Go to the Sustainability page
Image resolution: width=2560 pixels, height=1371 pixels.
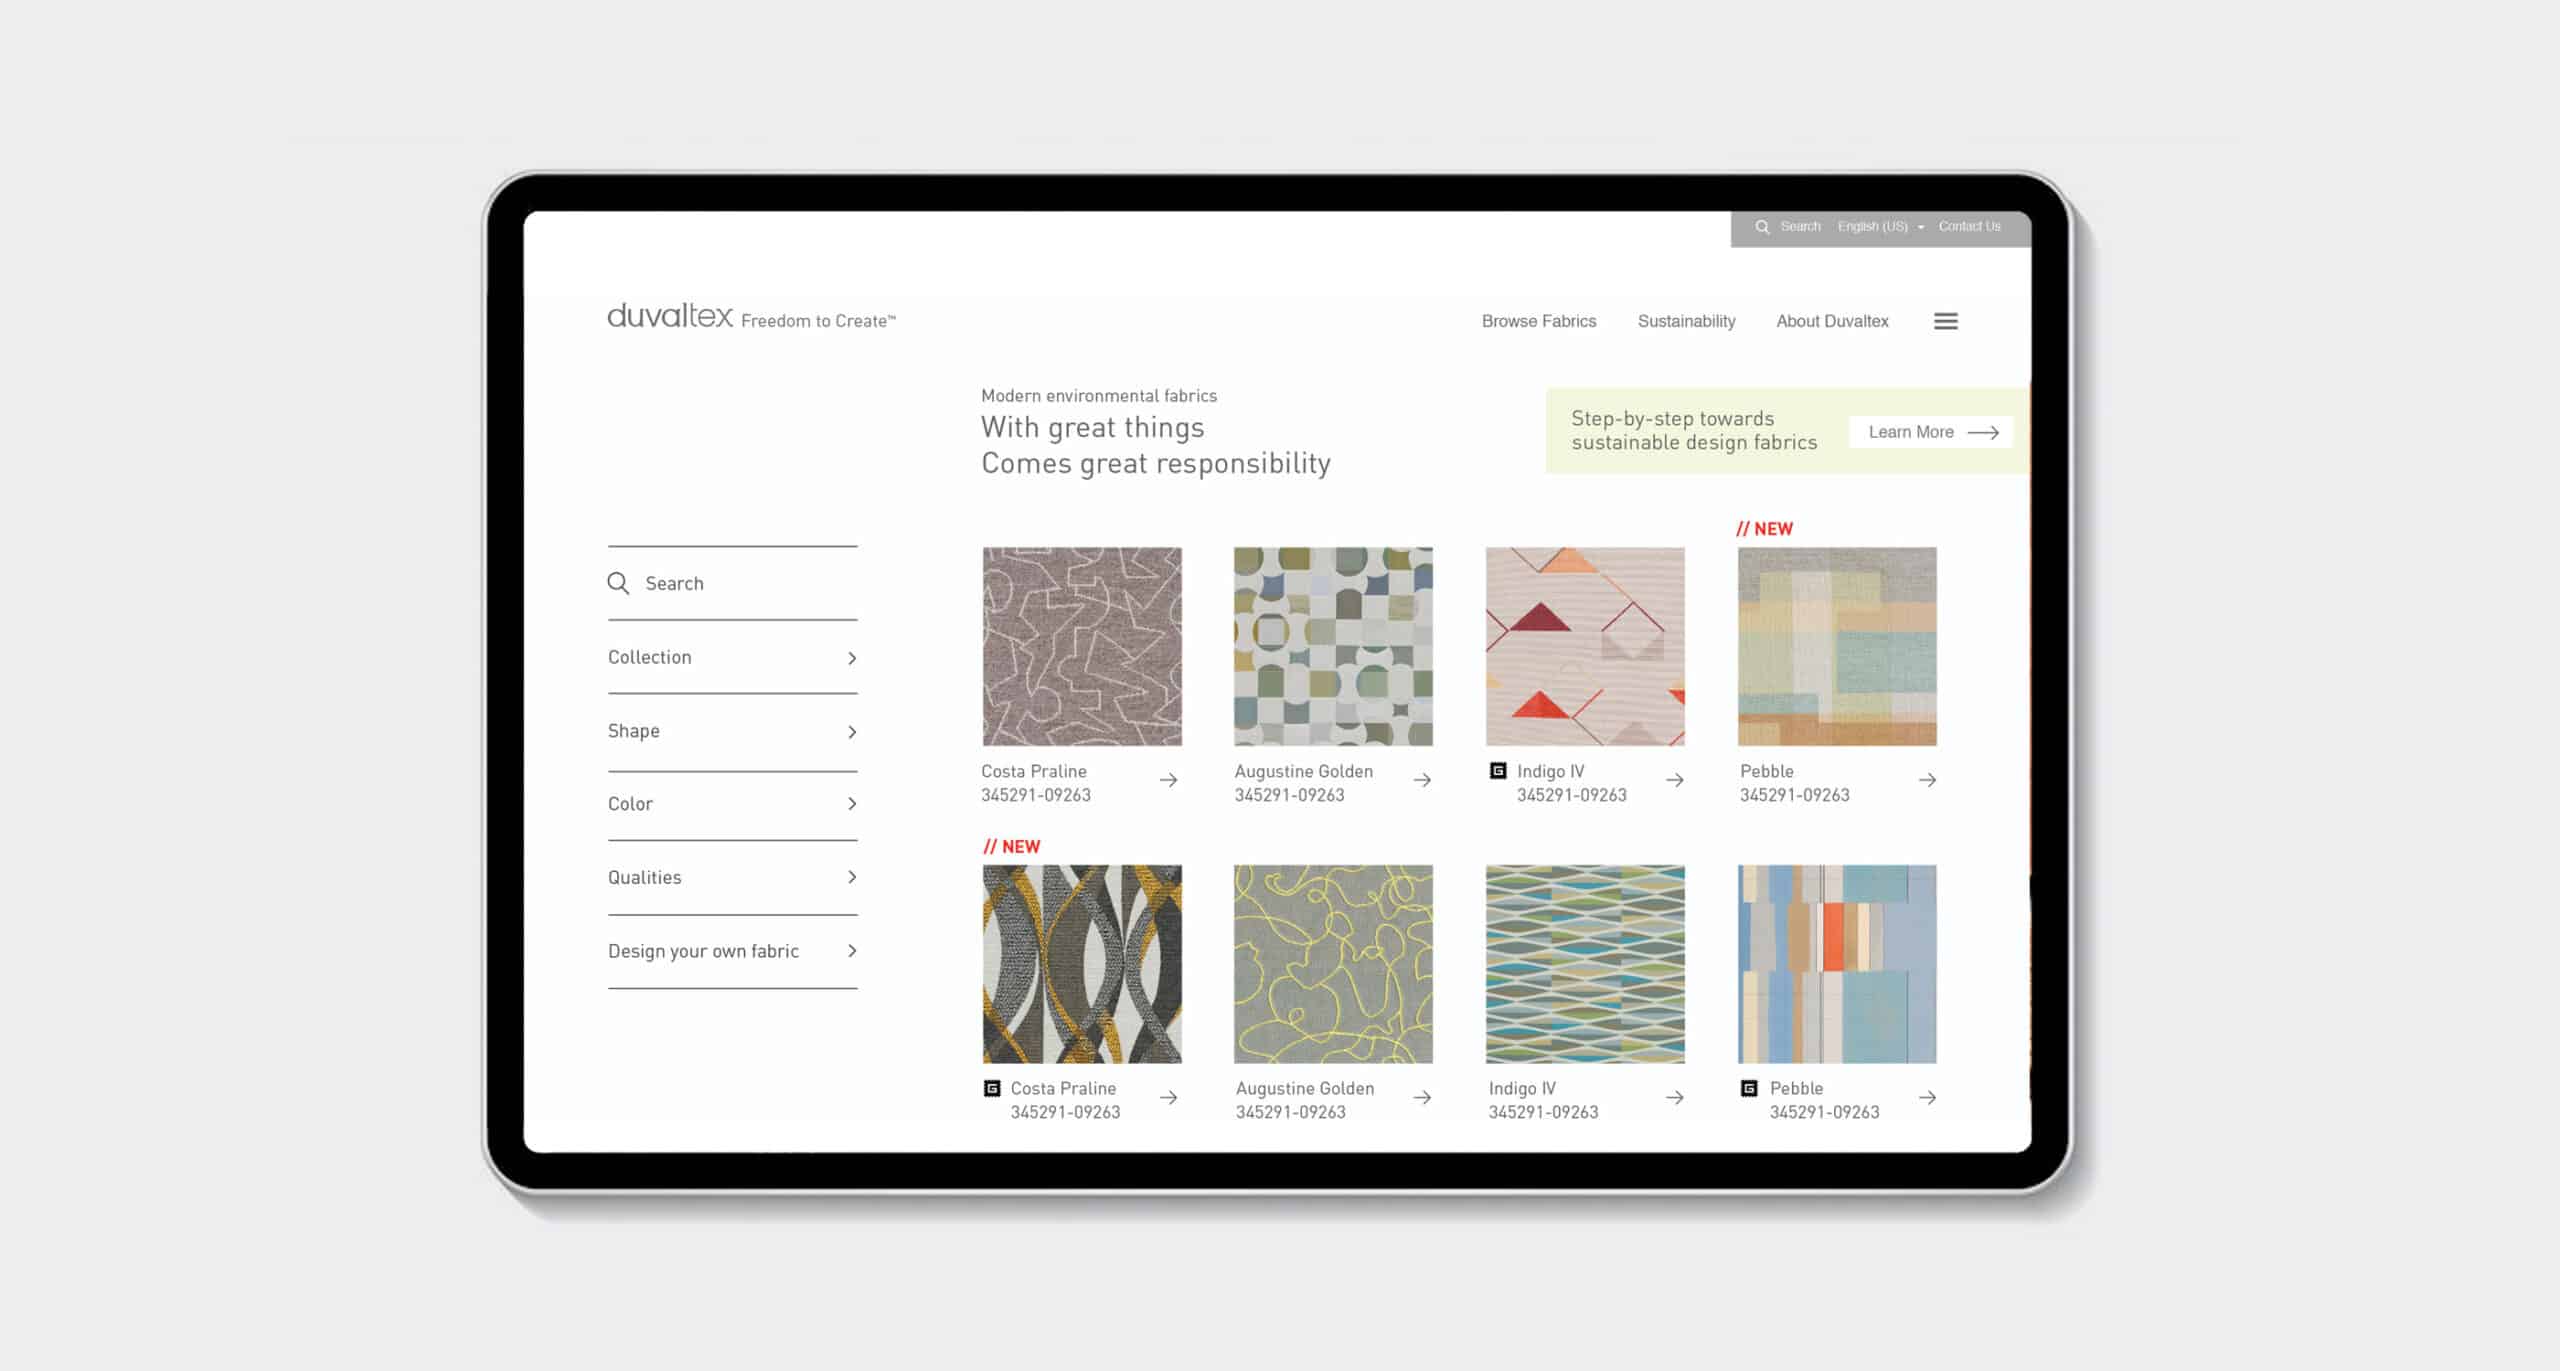tap(1686, 321)
